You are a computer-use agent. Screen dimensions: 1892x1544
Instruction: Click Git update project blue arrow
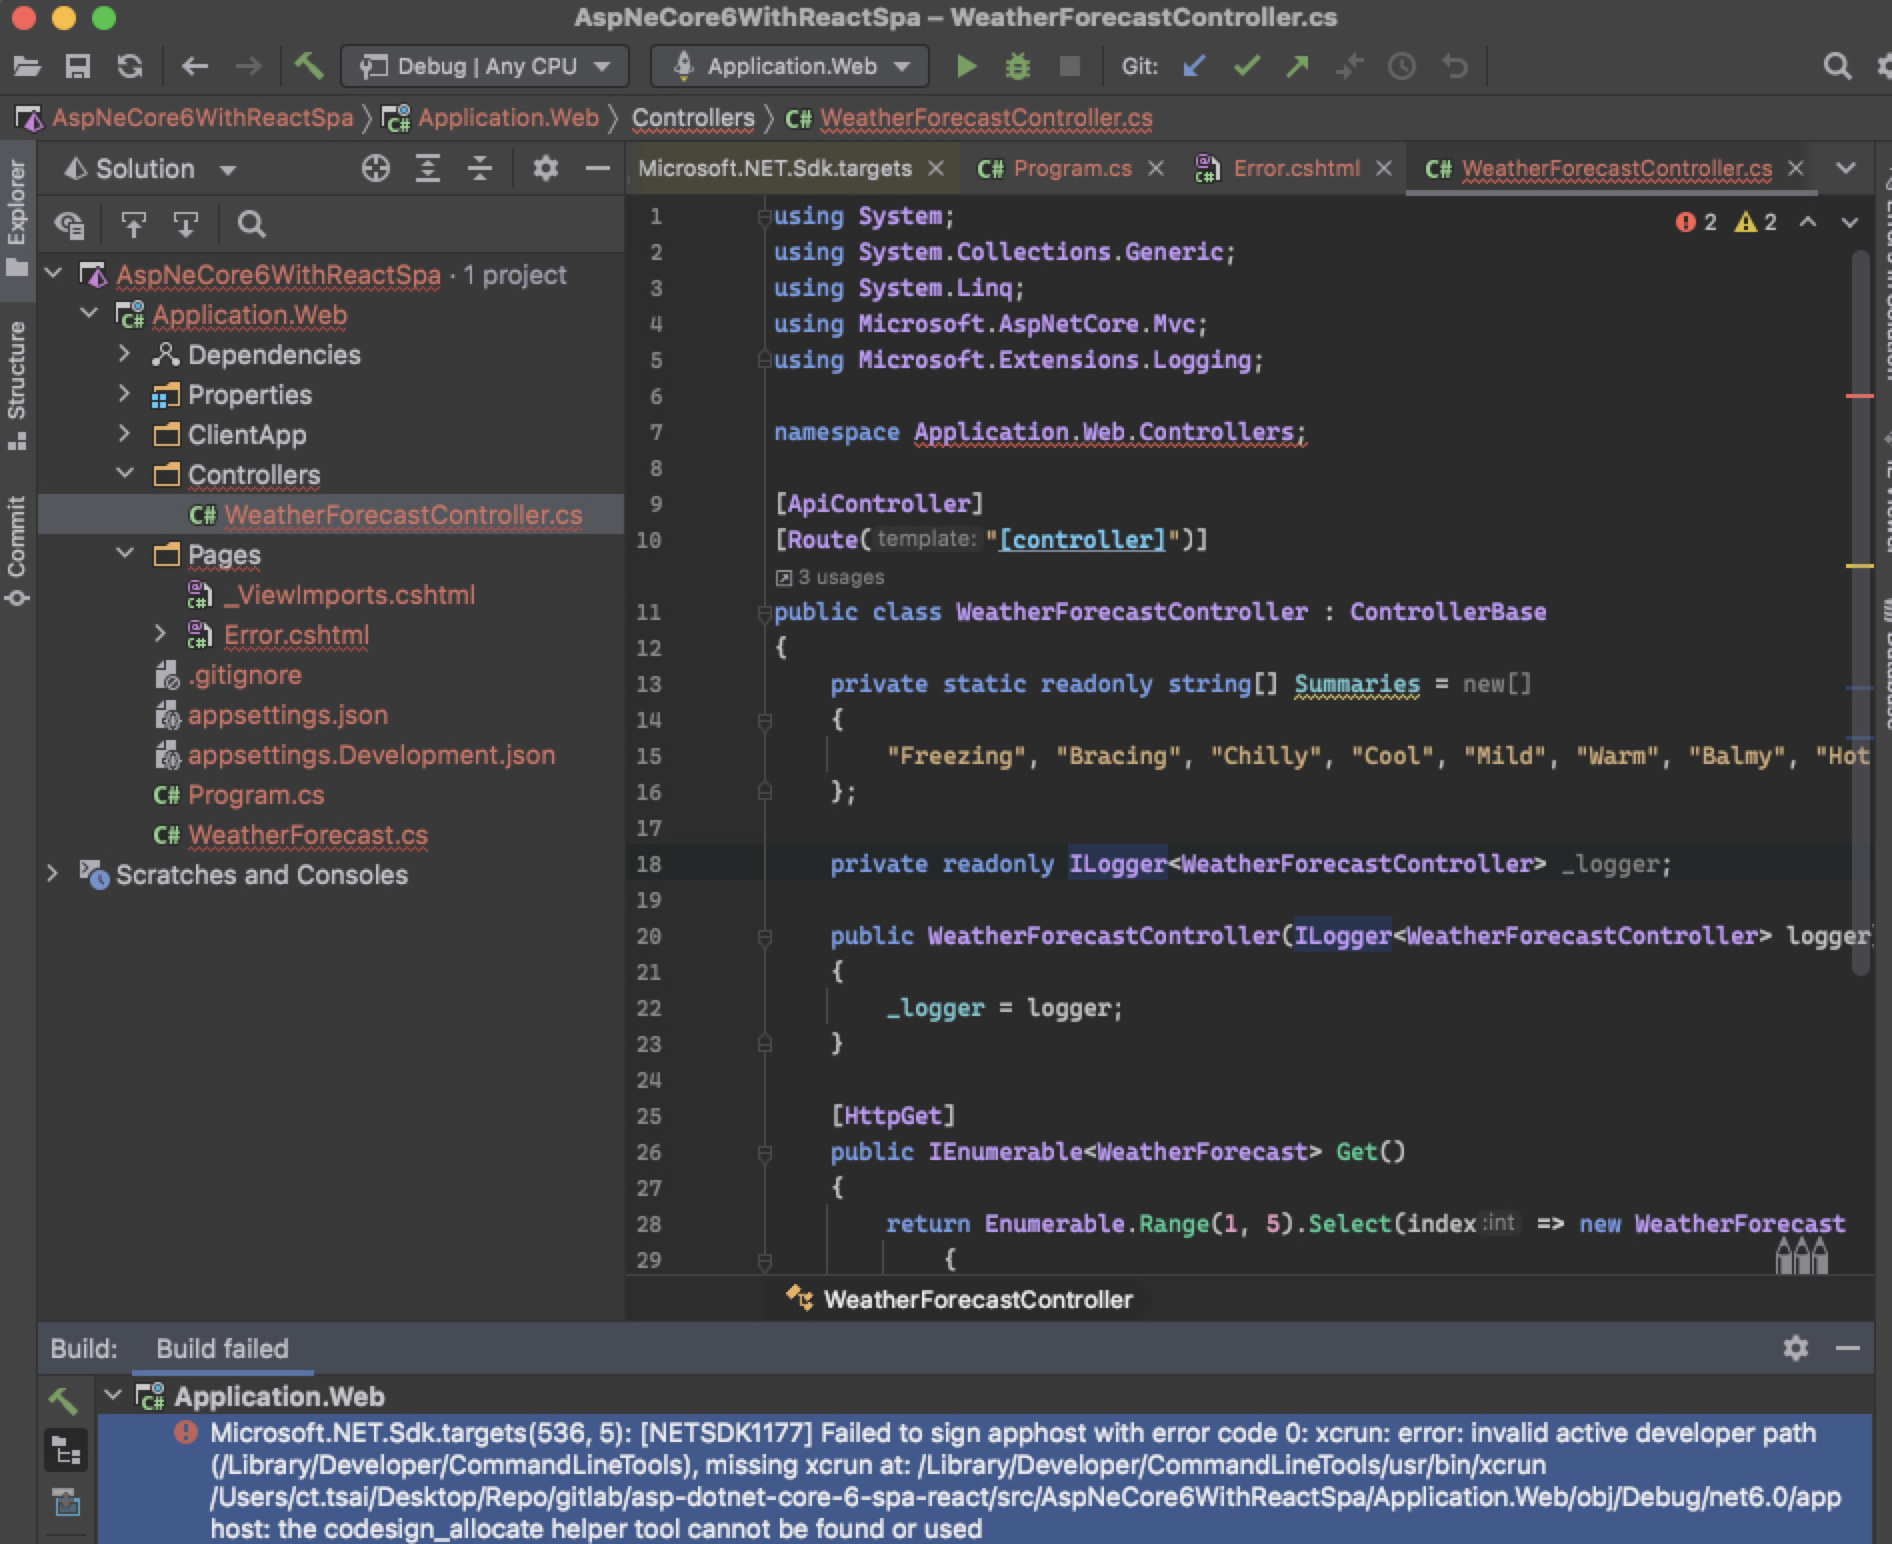pyautogui.click(x=1194, y=67)
